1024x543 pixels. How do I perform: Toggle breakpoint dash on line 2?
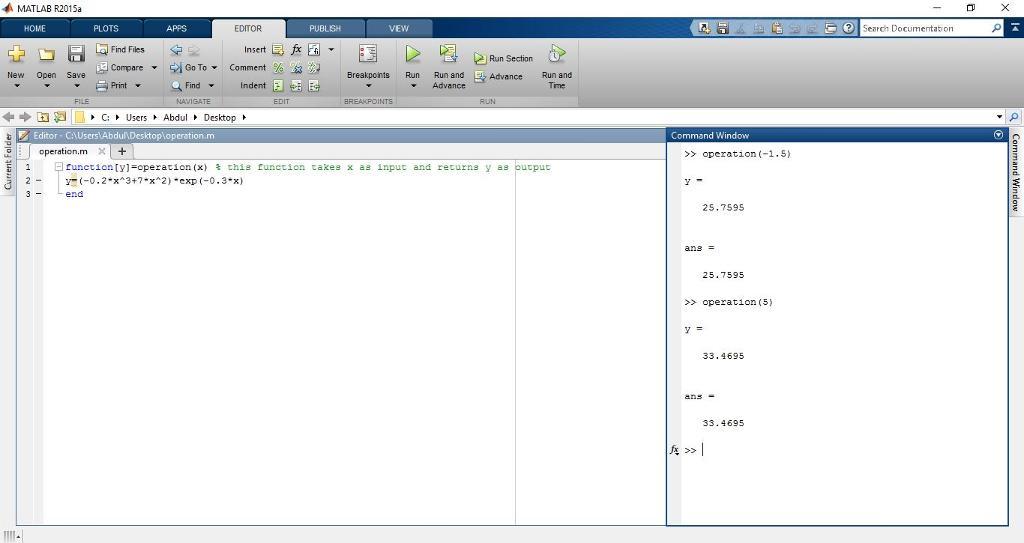38,181
